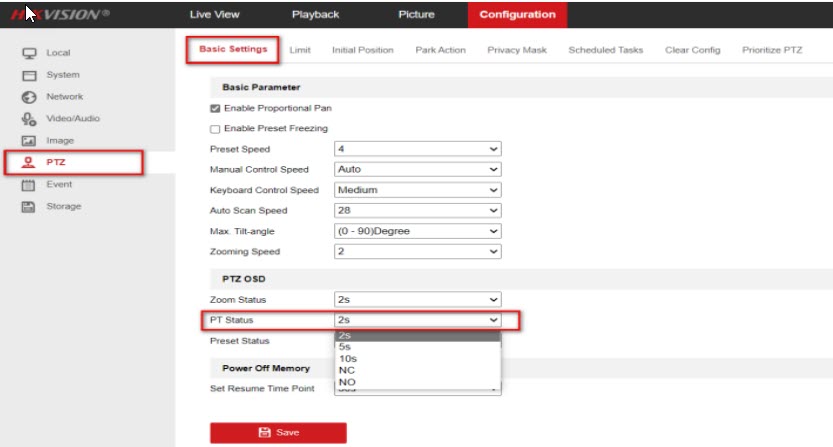Open the Preset Speed dropdown

[x=416, y=149]
